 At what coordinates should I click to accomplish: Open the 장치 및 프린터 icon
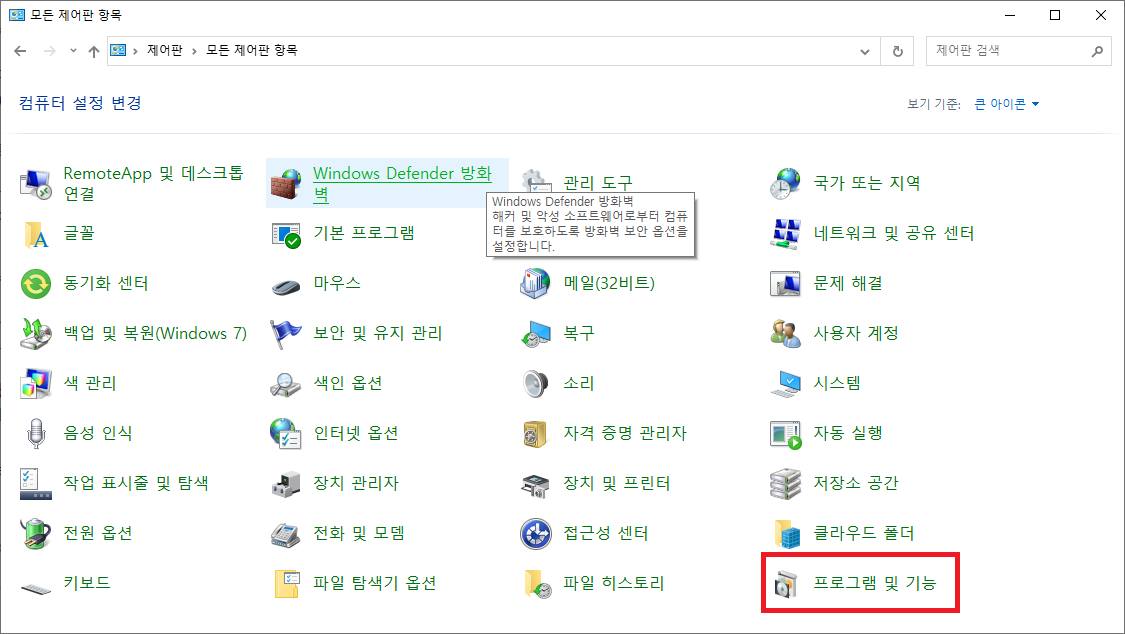pyautogui.click(x=535, y=484)
